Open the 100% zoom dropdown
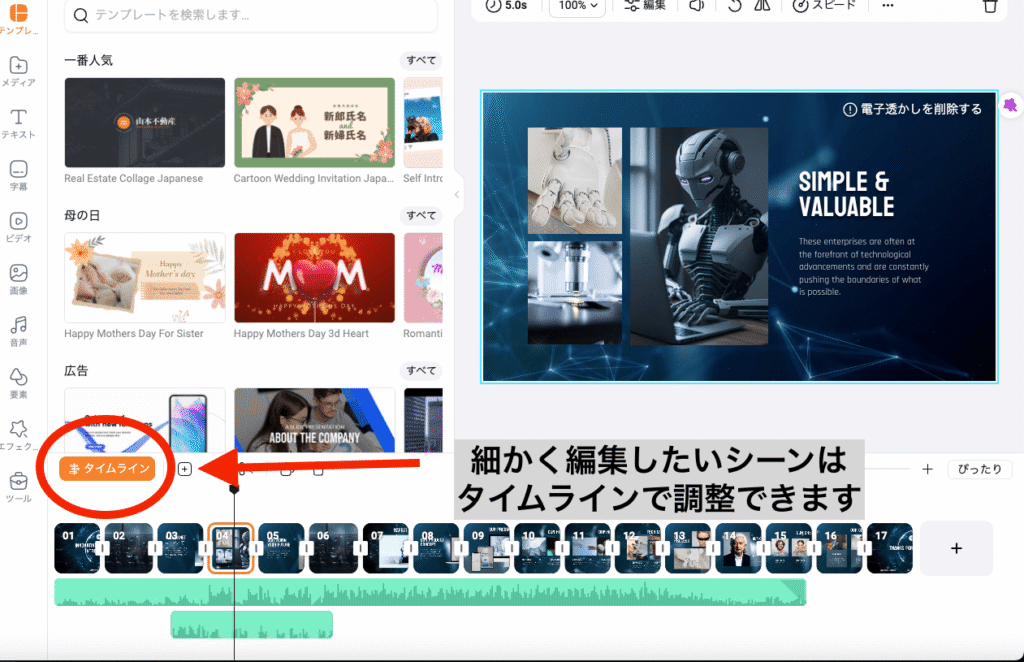The height and width of the screenshot is (662, 1024). tap(577, 5)
